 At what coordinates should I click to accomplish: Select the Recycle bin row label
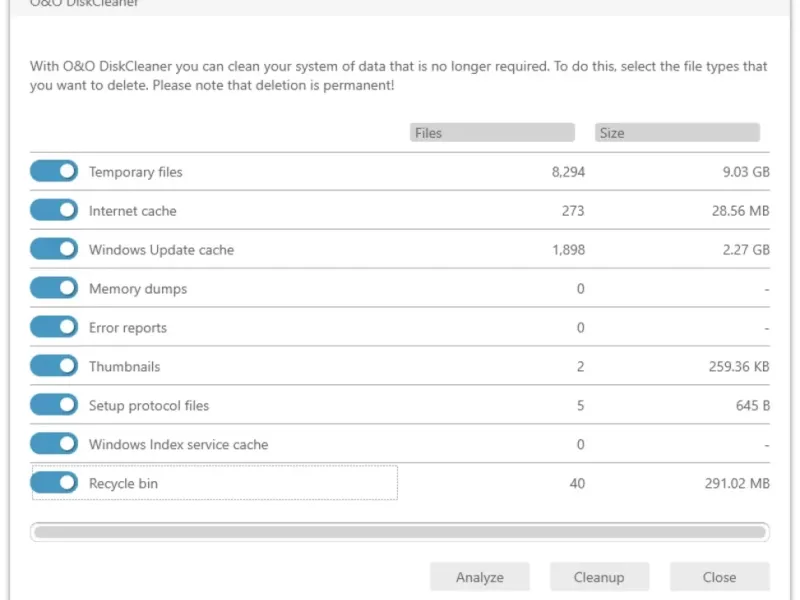pyautogui.click(x=123, y=483)
